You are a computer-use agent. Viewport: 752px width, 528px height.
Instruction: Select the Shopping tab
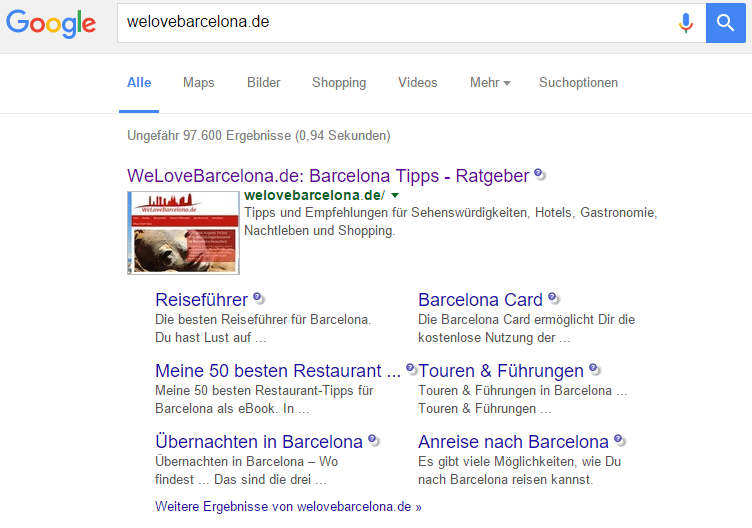339,82
